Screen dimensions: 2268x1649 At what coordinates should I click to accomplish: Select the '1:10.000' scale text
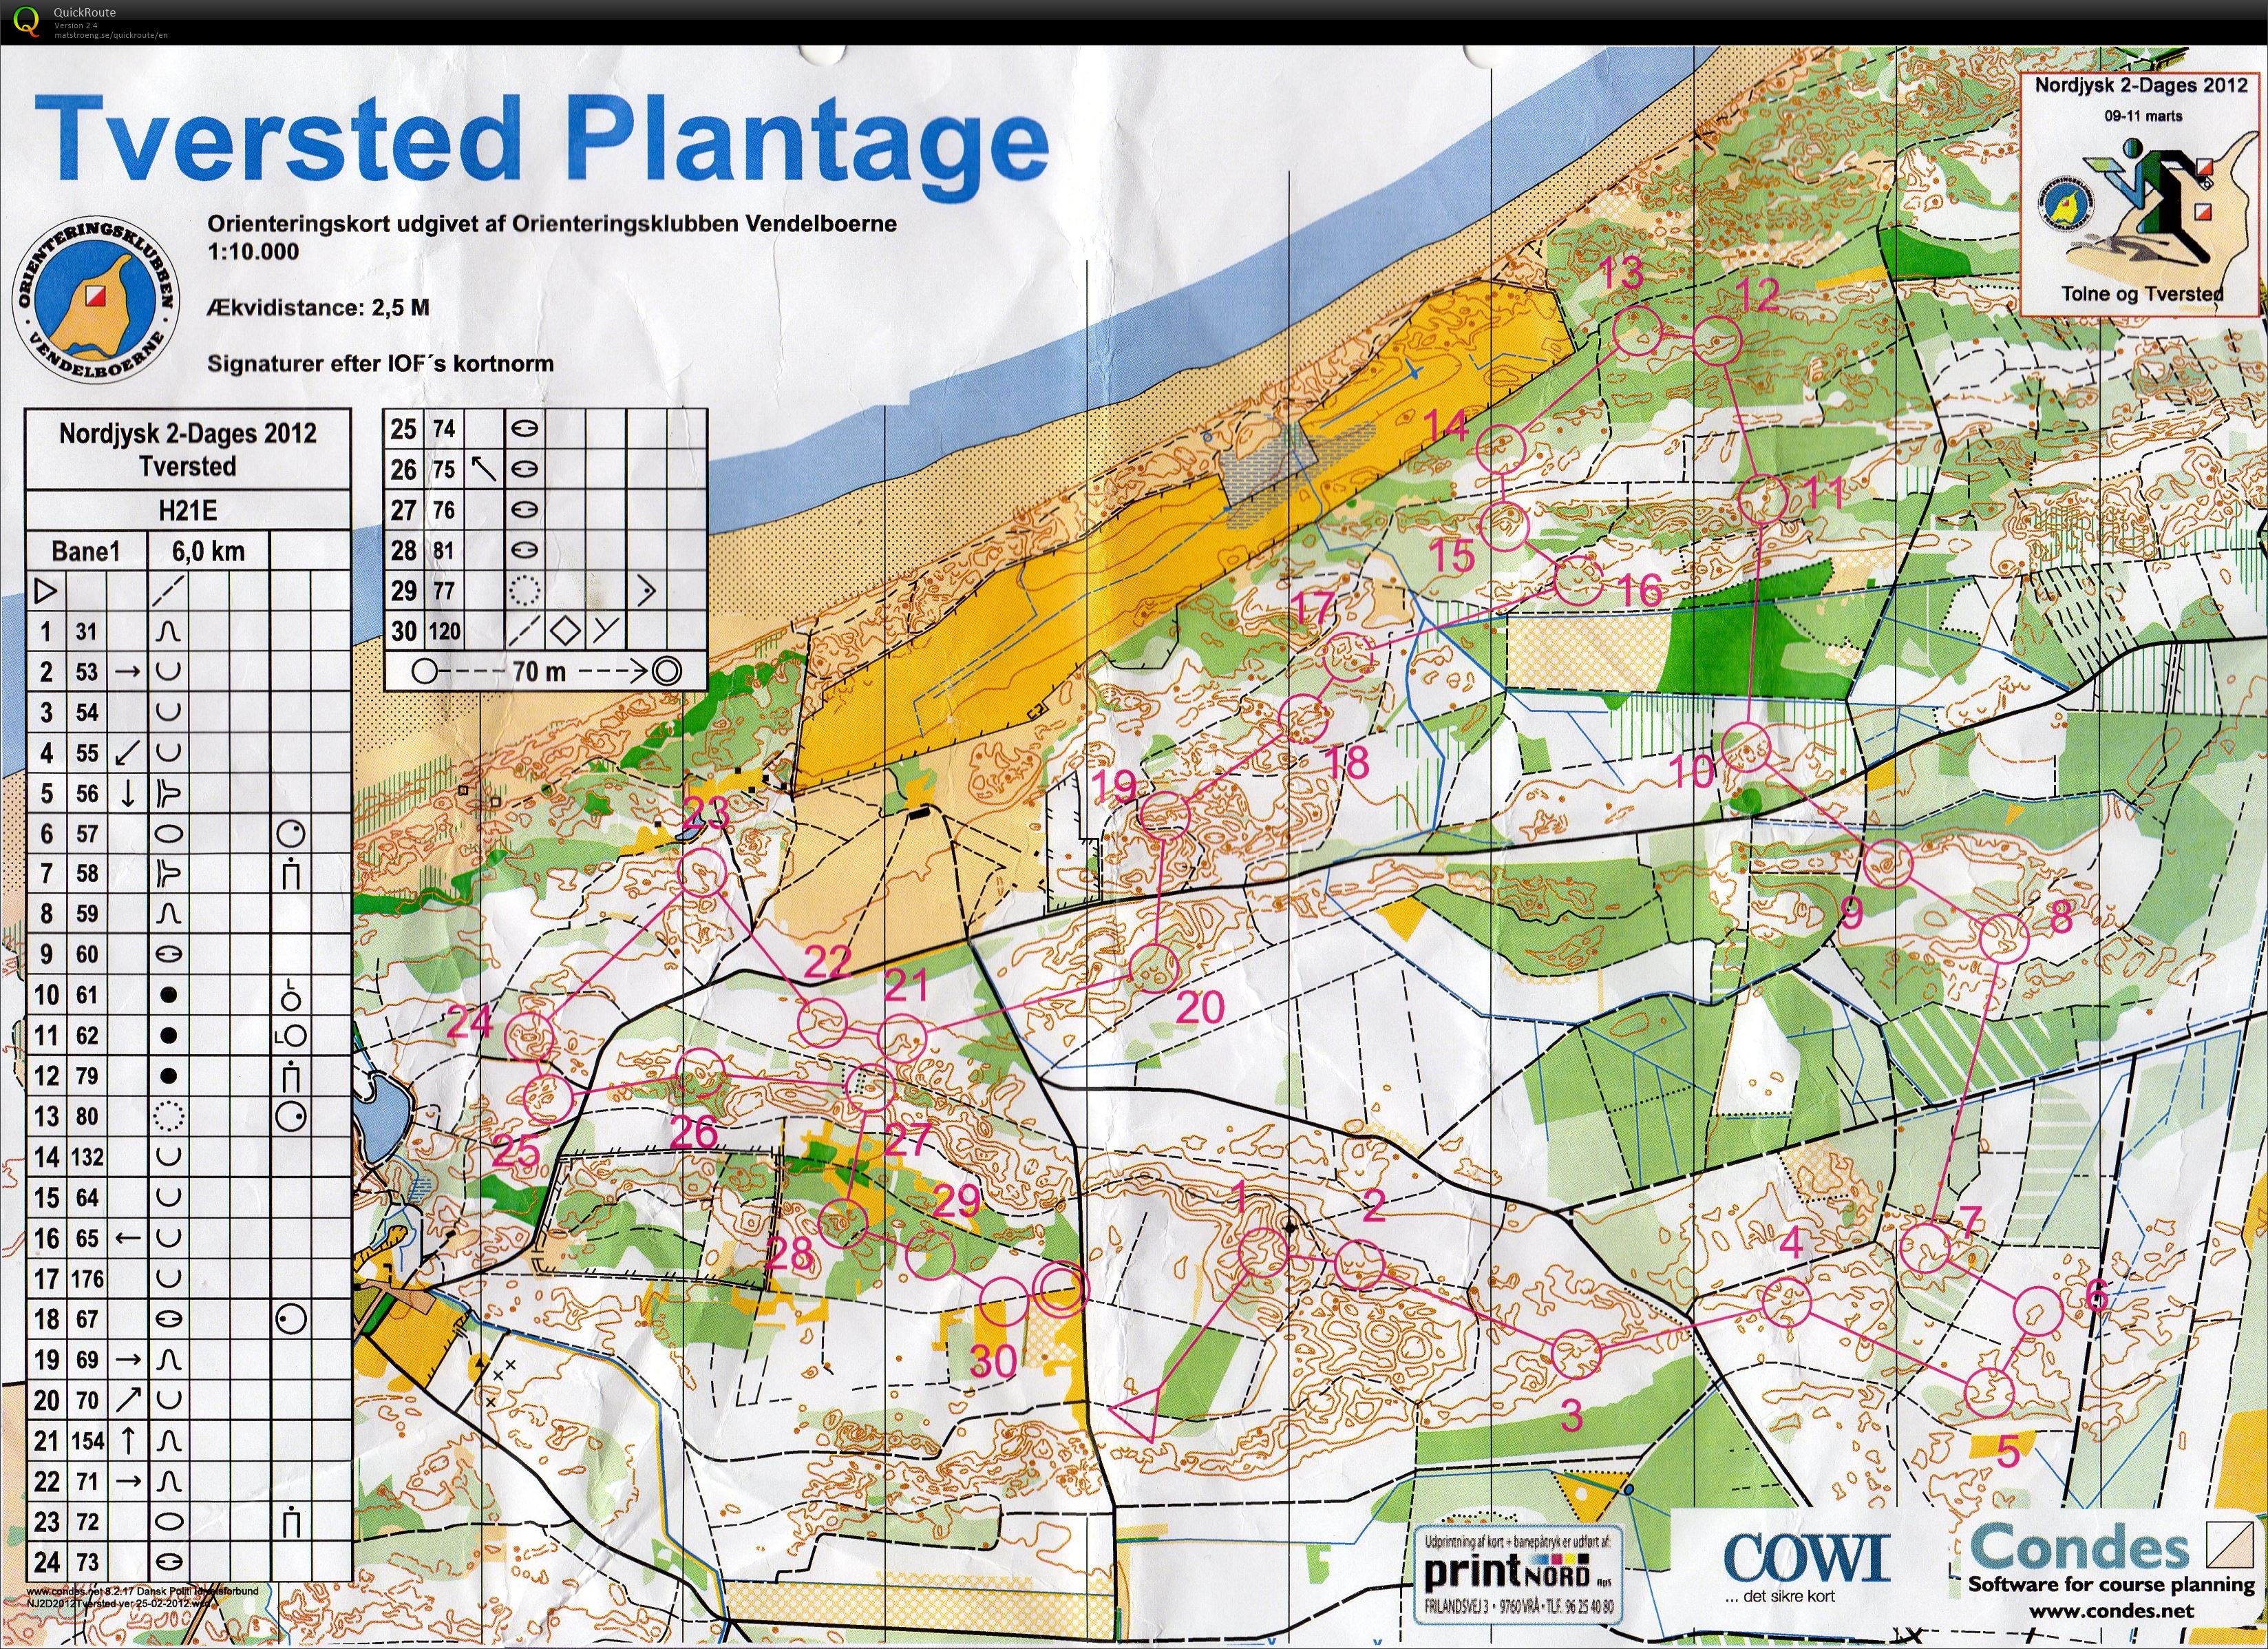point(253,252)
